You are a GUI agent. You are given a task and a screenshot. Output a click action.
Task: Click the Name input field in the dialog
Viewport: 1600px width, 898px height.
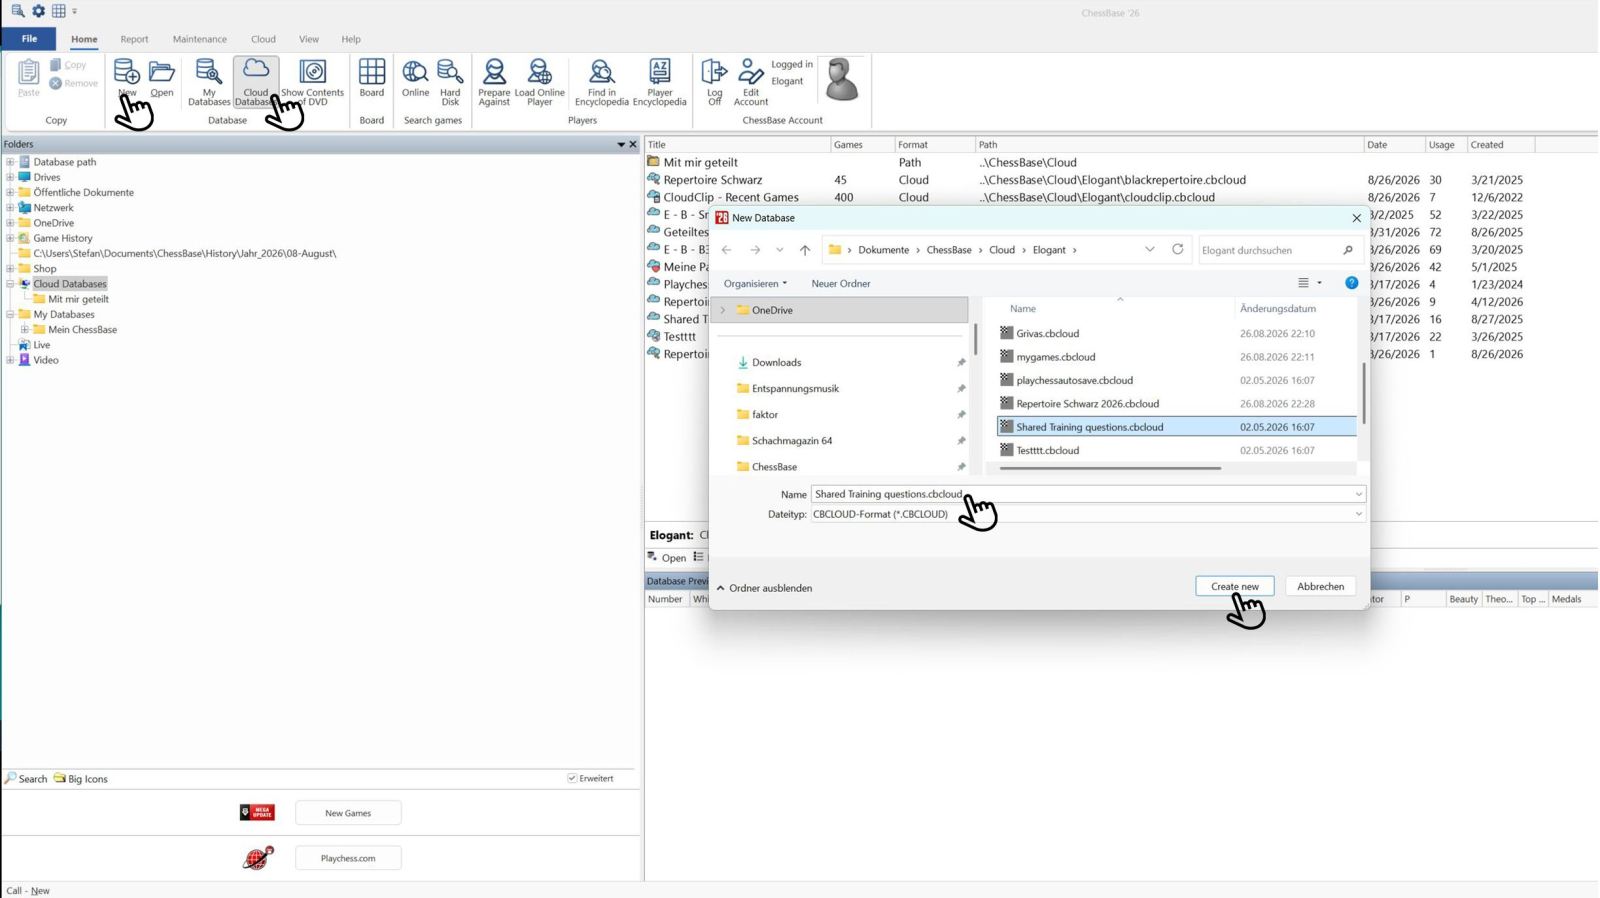coord(1088,494)
